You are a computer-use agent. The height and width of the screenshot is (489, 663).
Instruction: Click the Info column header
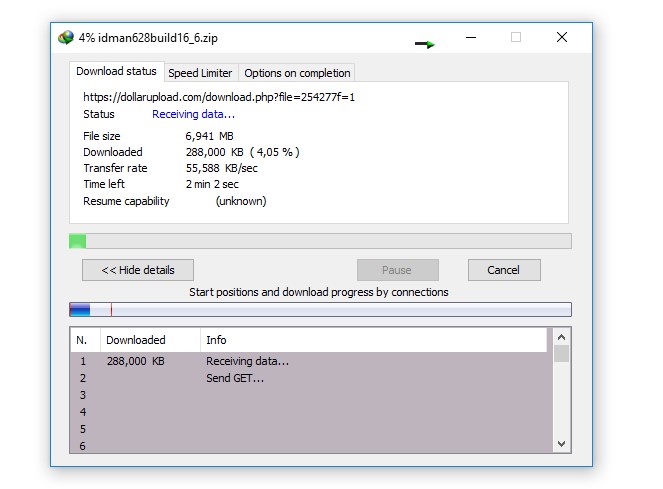(373, 340)
